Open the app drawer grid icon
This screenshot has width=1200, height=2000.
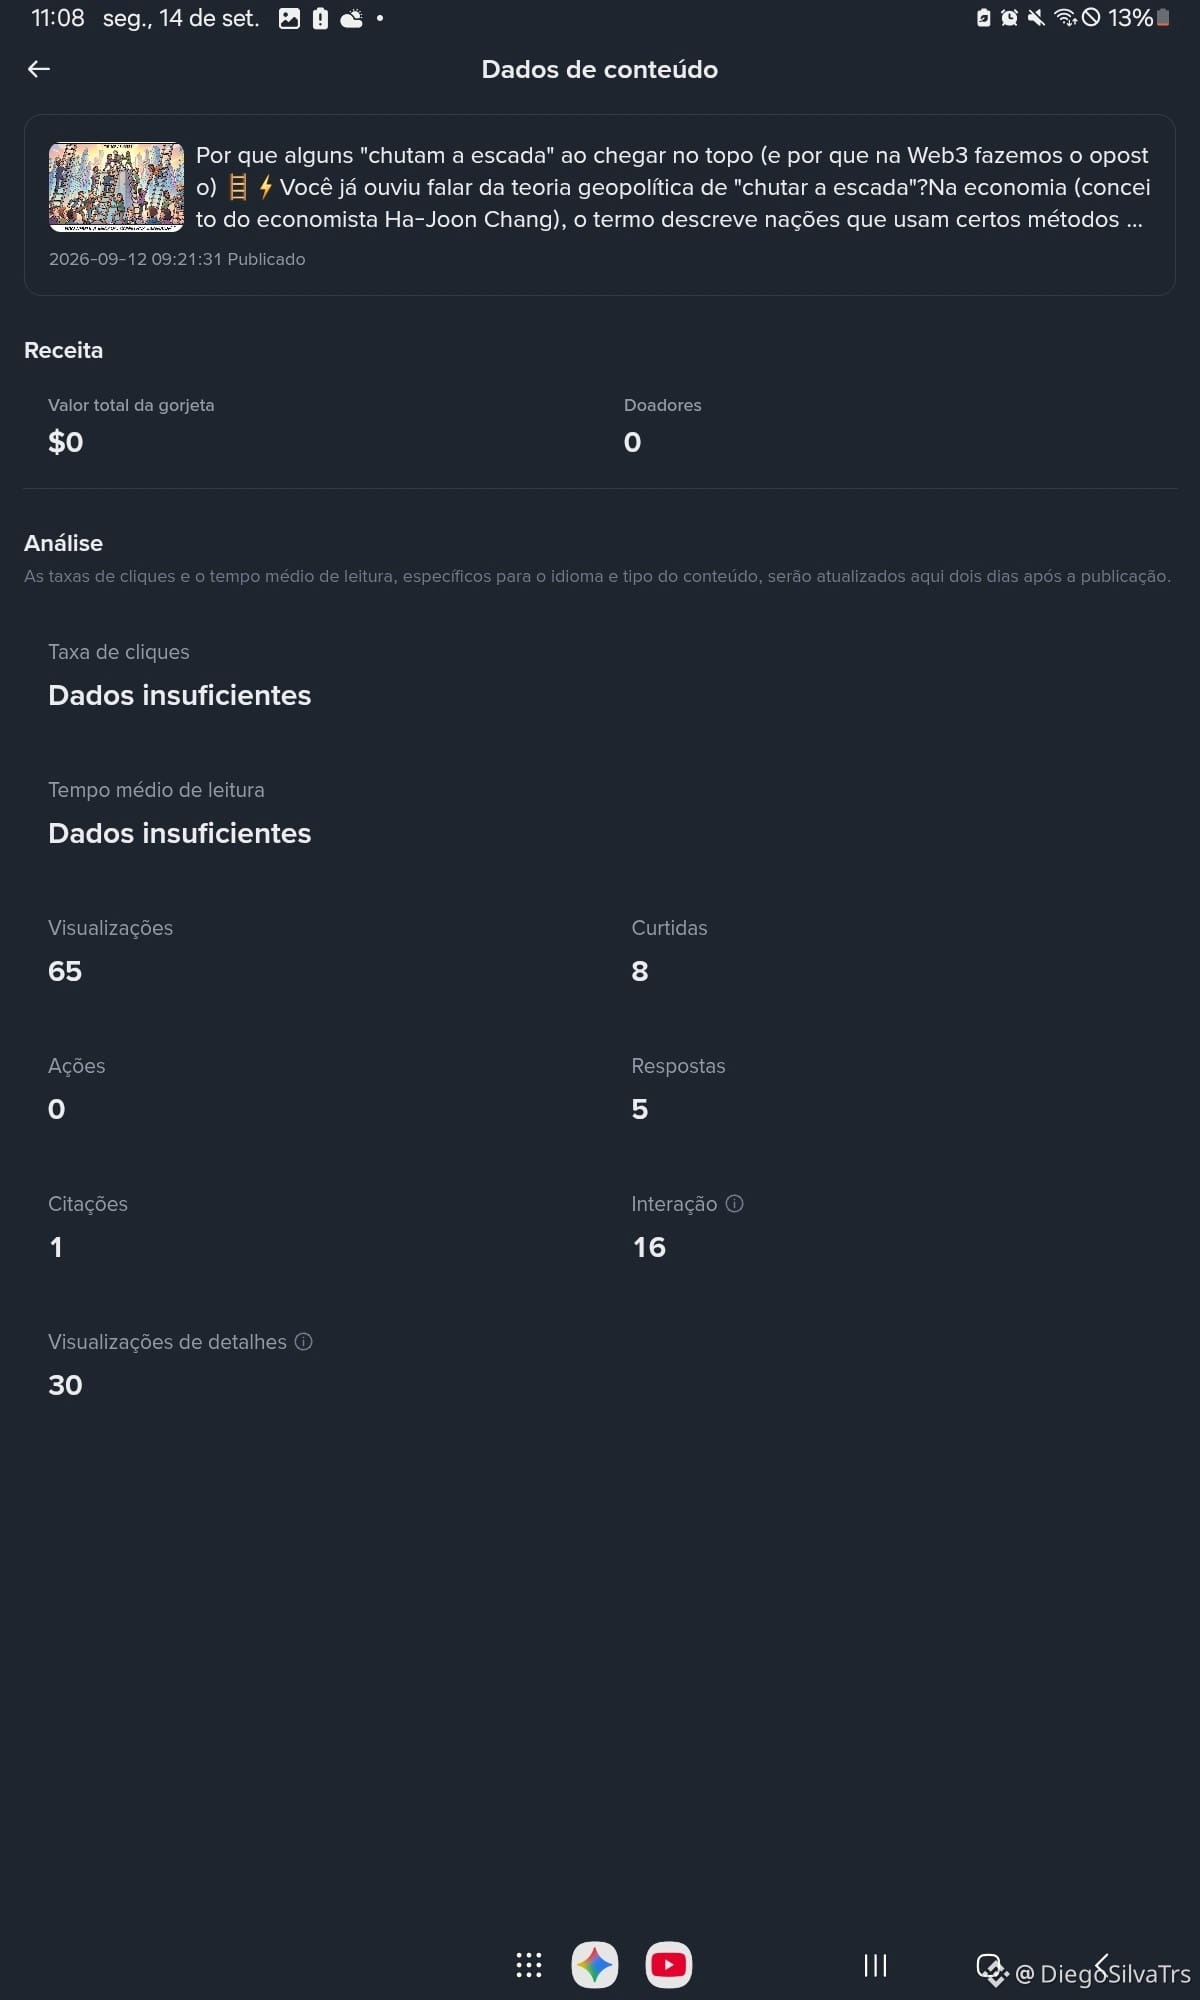tap(529, 1965)
